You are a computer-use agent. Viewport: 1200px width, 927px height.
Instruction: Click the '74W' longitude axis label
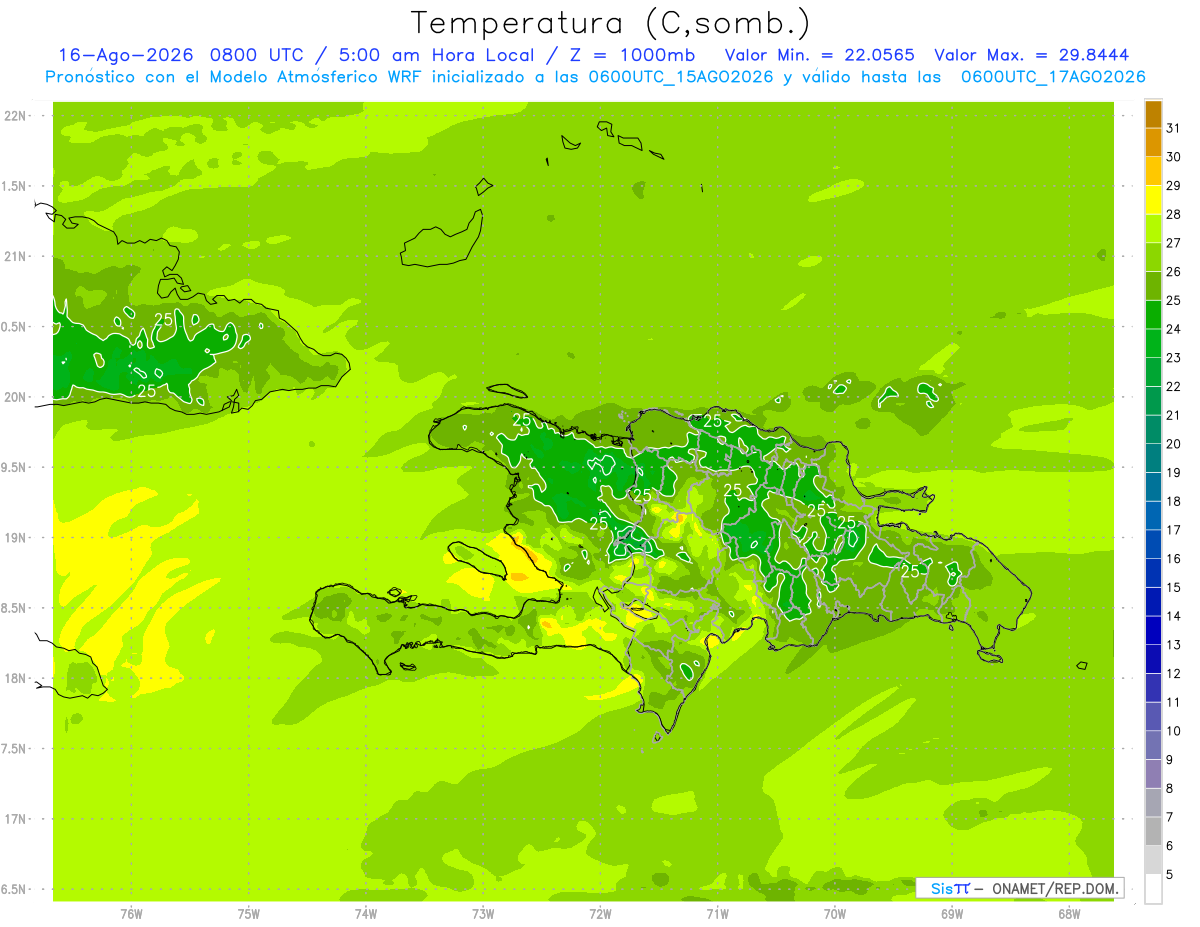pyautogui.click(x=366, y=913)
